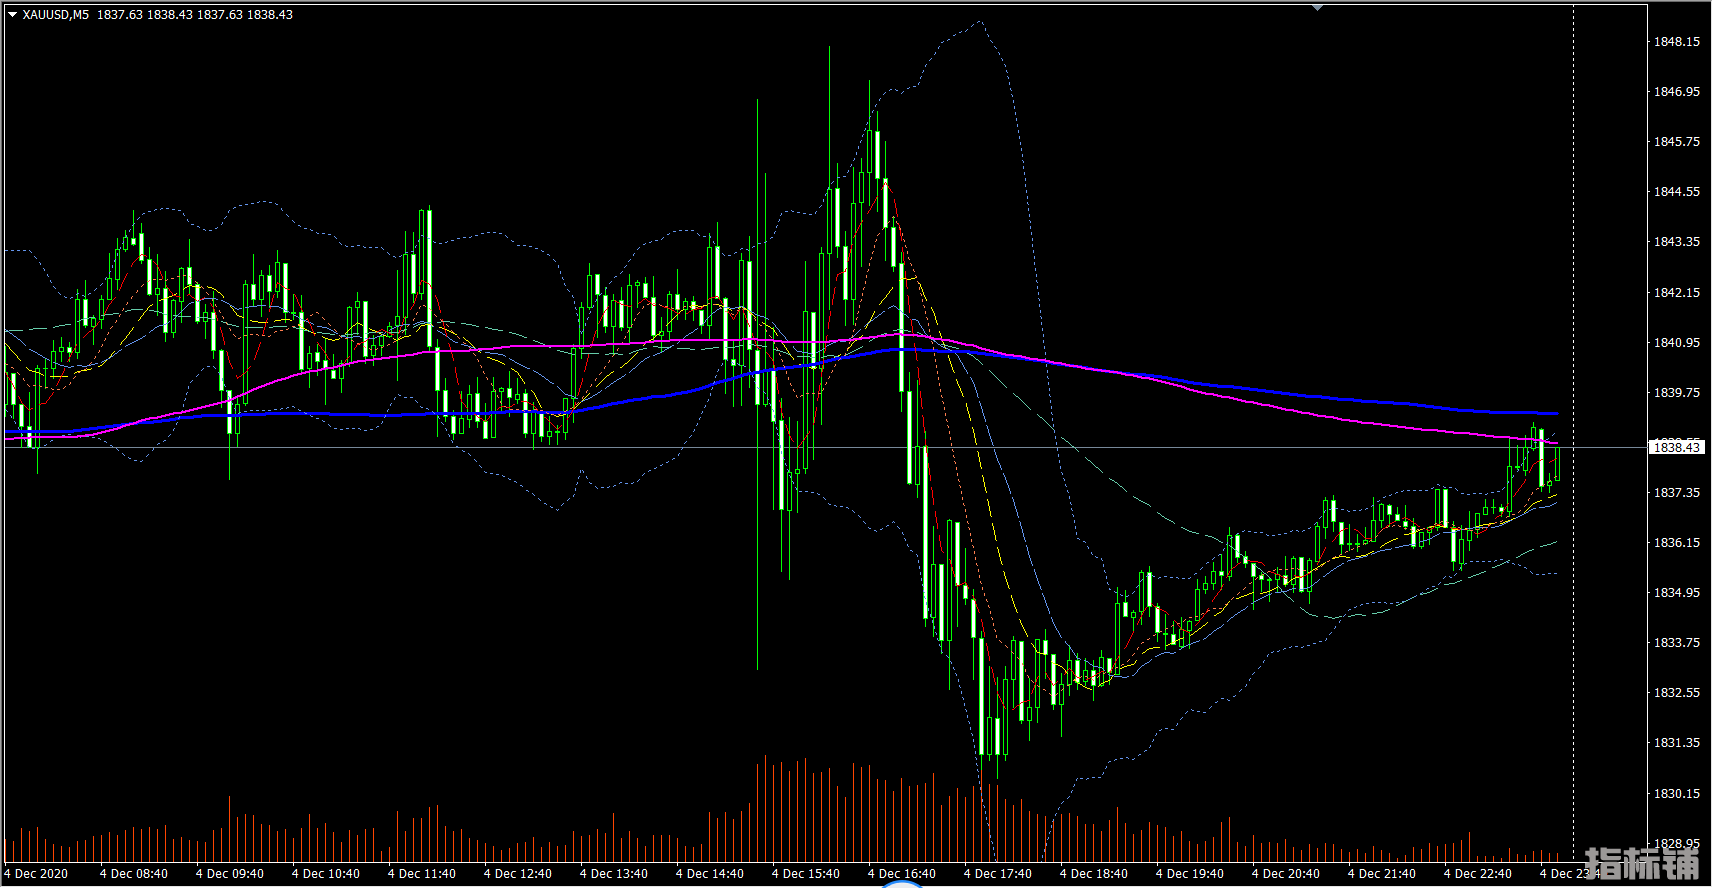Click the 1834.95 price axis label
This screenshot has height=888, width=1713.
pos(1677,592)
